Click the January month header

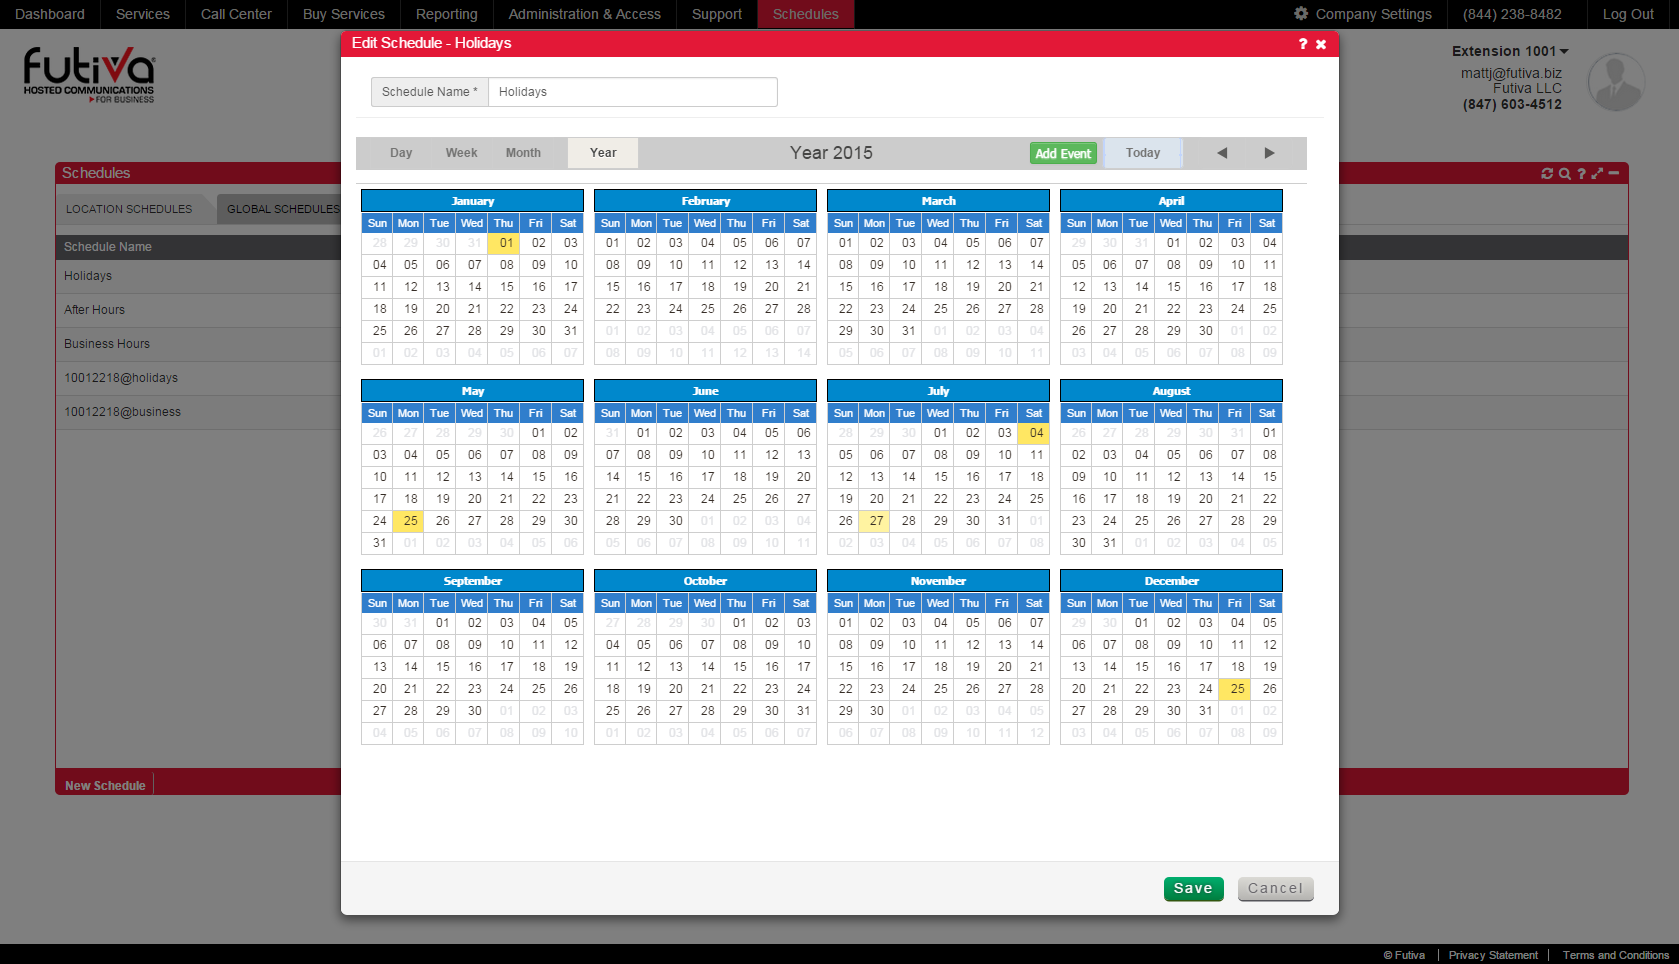click(472, 201)
